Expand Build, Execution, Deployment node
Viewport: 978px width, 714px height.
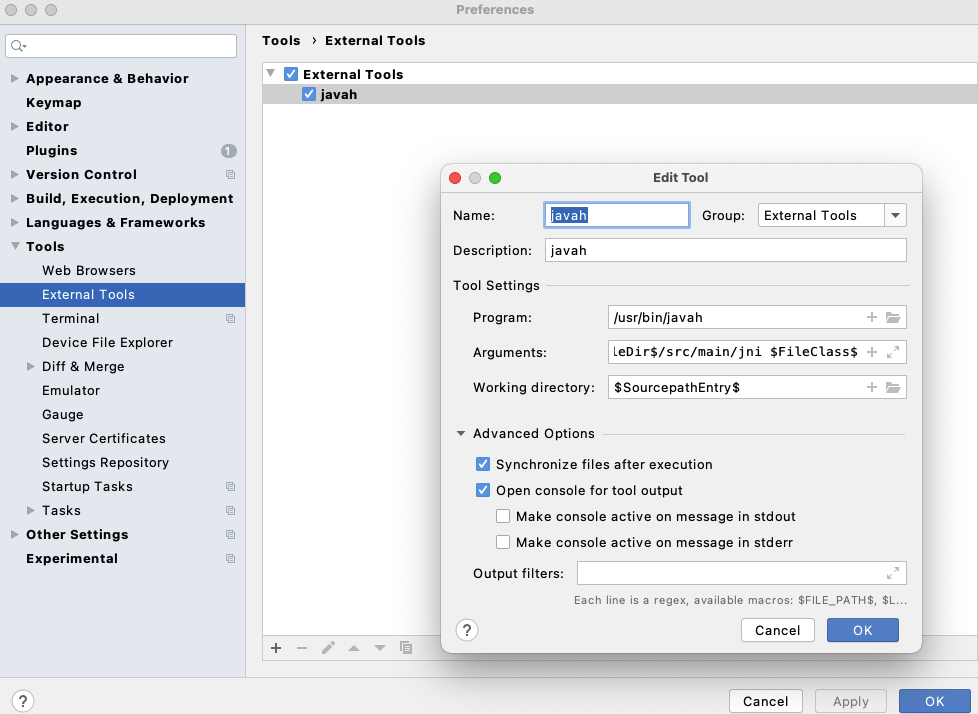click(14, 198)
